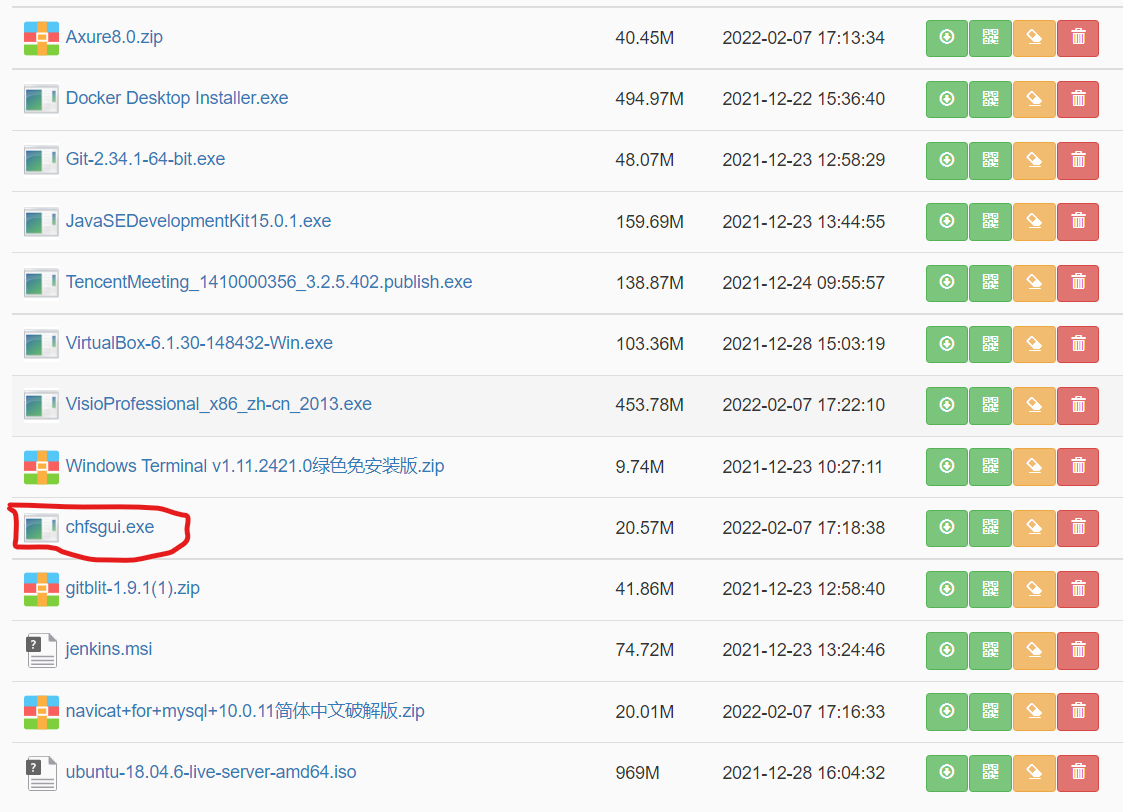The height and width of the screenshot is (812, 1123).
Task: Open the Axure8.0.zip file link
Action: pyautogui.click(x=114, y=37)
